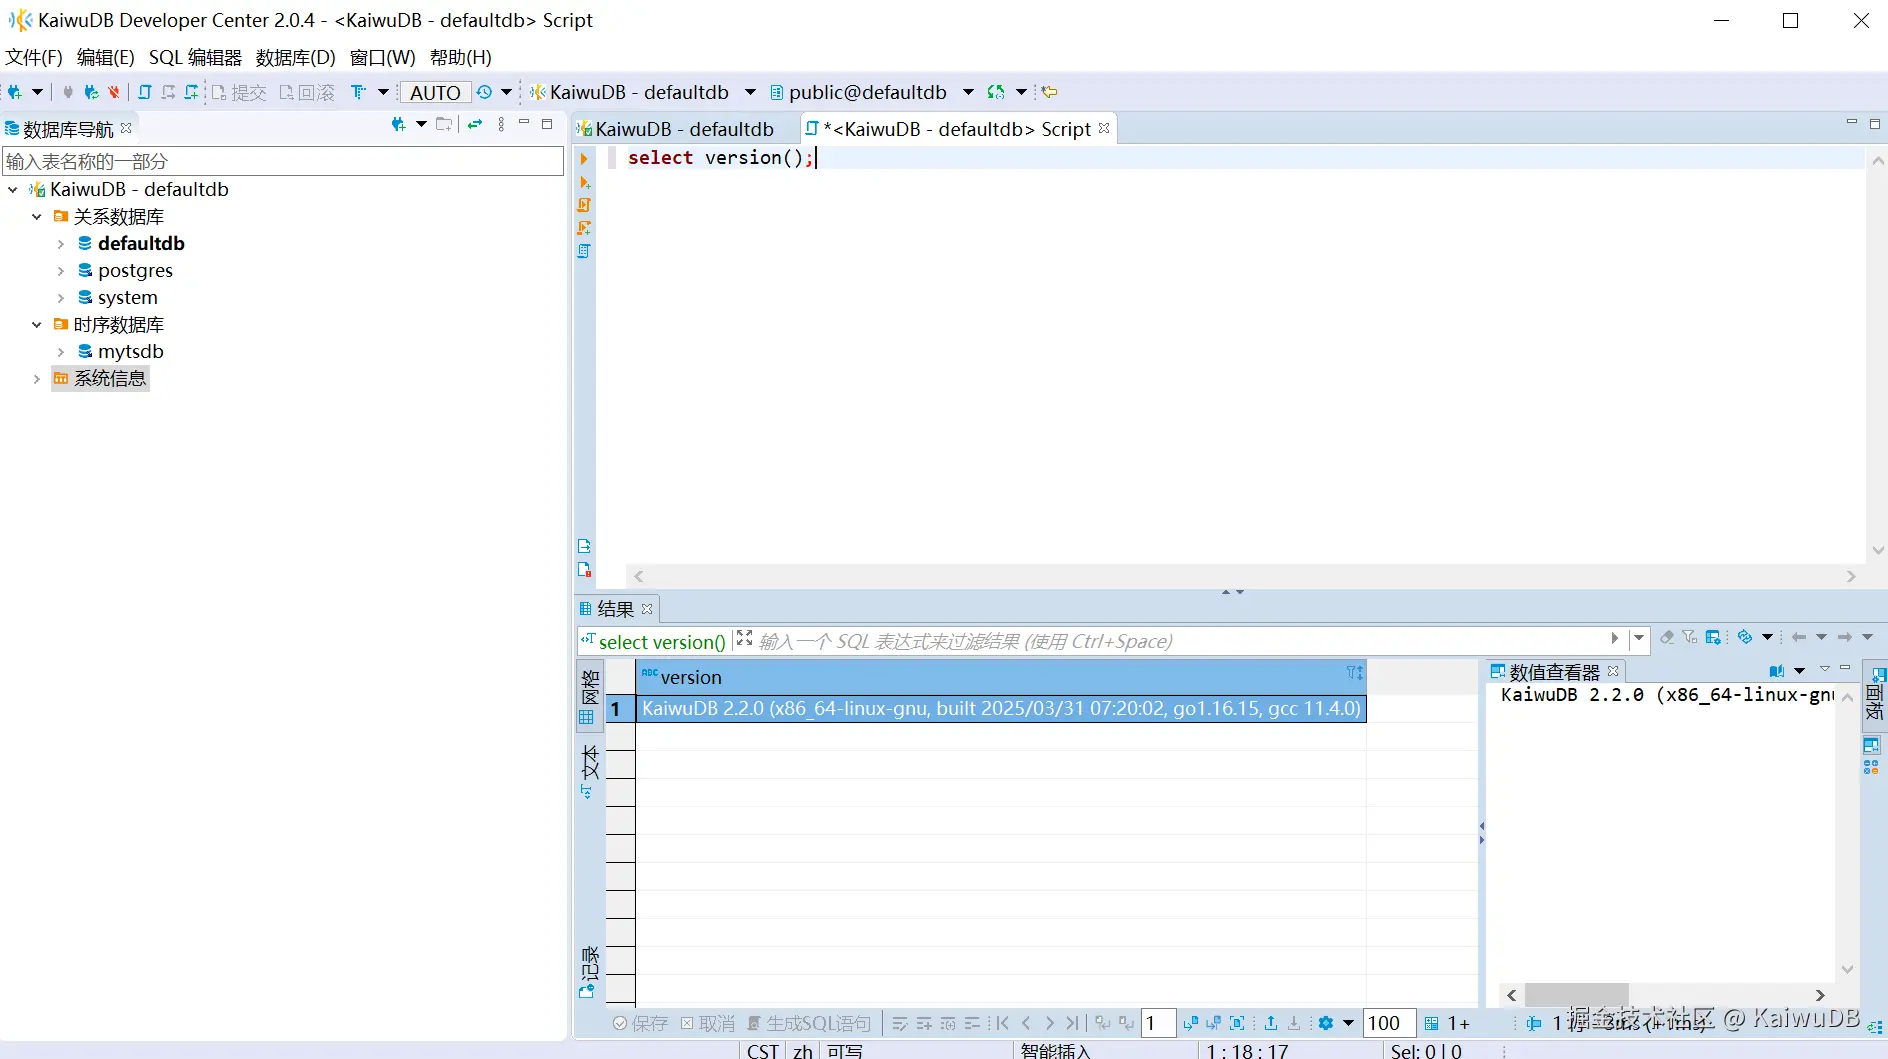Viewport: 1888px width, 1059px height.
Task: Click the transaction log clock icon
Action: tap(485, 92)
